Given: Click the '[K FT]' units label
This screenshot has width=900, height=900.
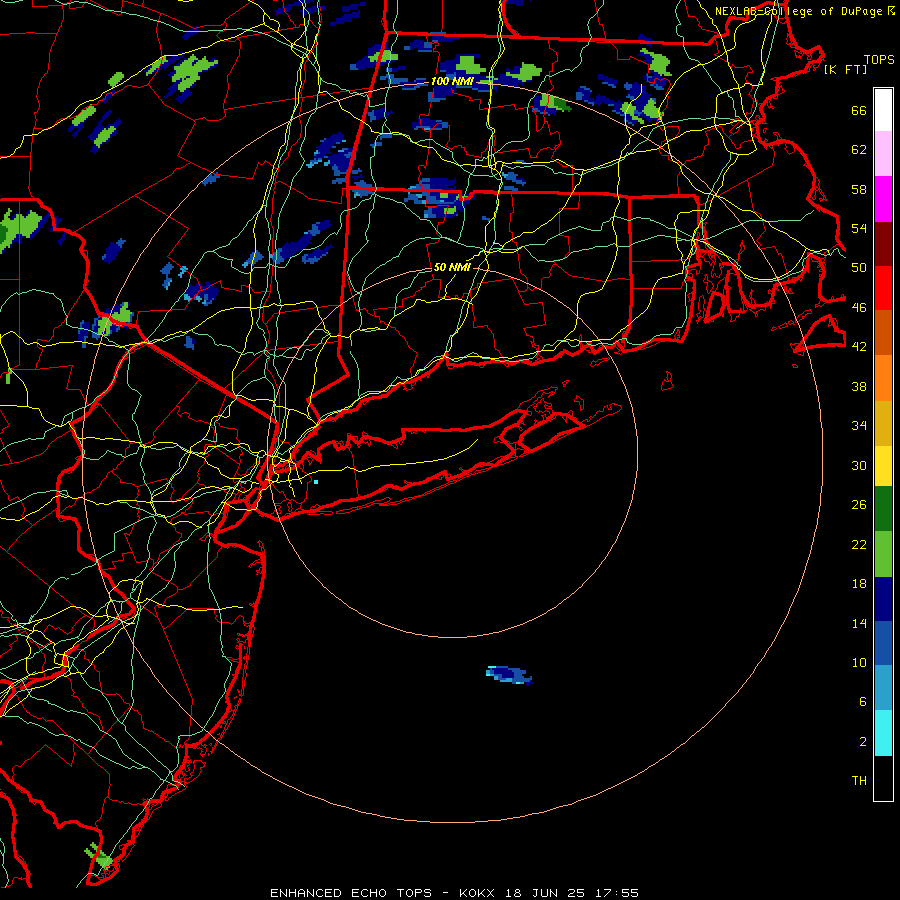Looking at the screenshot, I should point(845,69).
